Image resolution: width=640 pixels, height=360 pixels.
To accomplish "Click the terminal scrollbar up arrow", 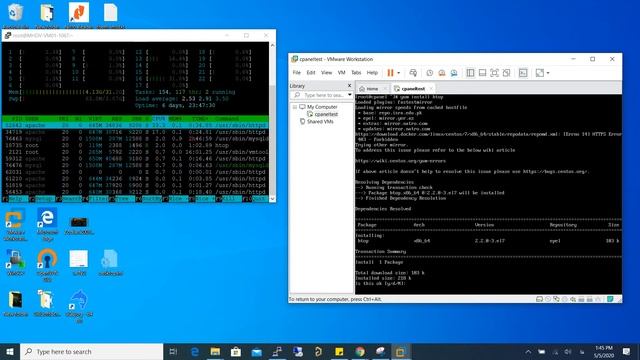I will click(x=272, y=45).
